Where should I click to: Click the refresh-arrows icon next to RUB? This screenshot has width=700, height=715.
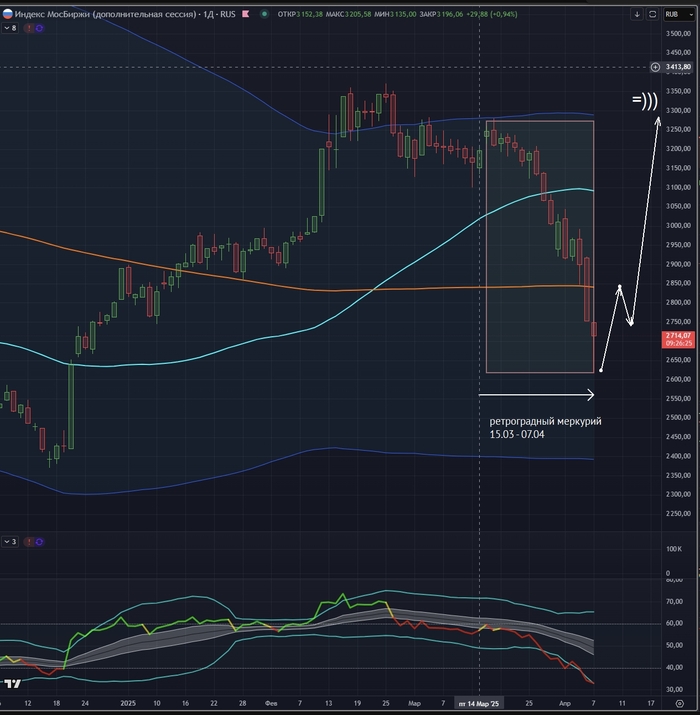651,15
